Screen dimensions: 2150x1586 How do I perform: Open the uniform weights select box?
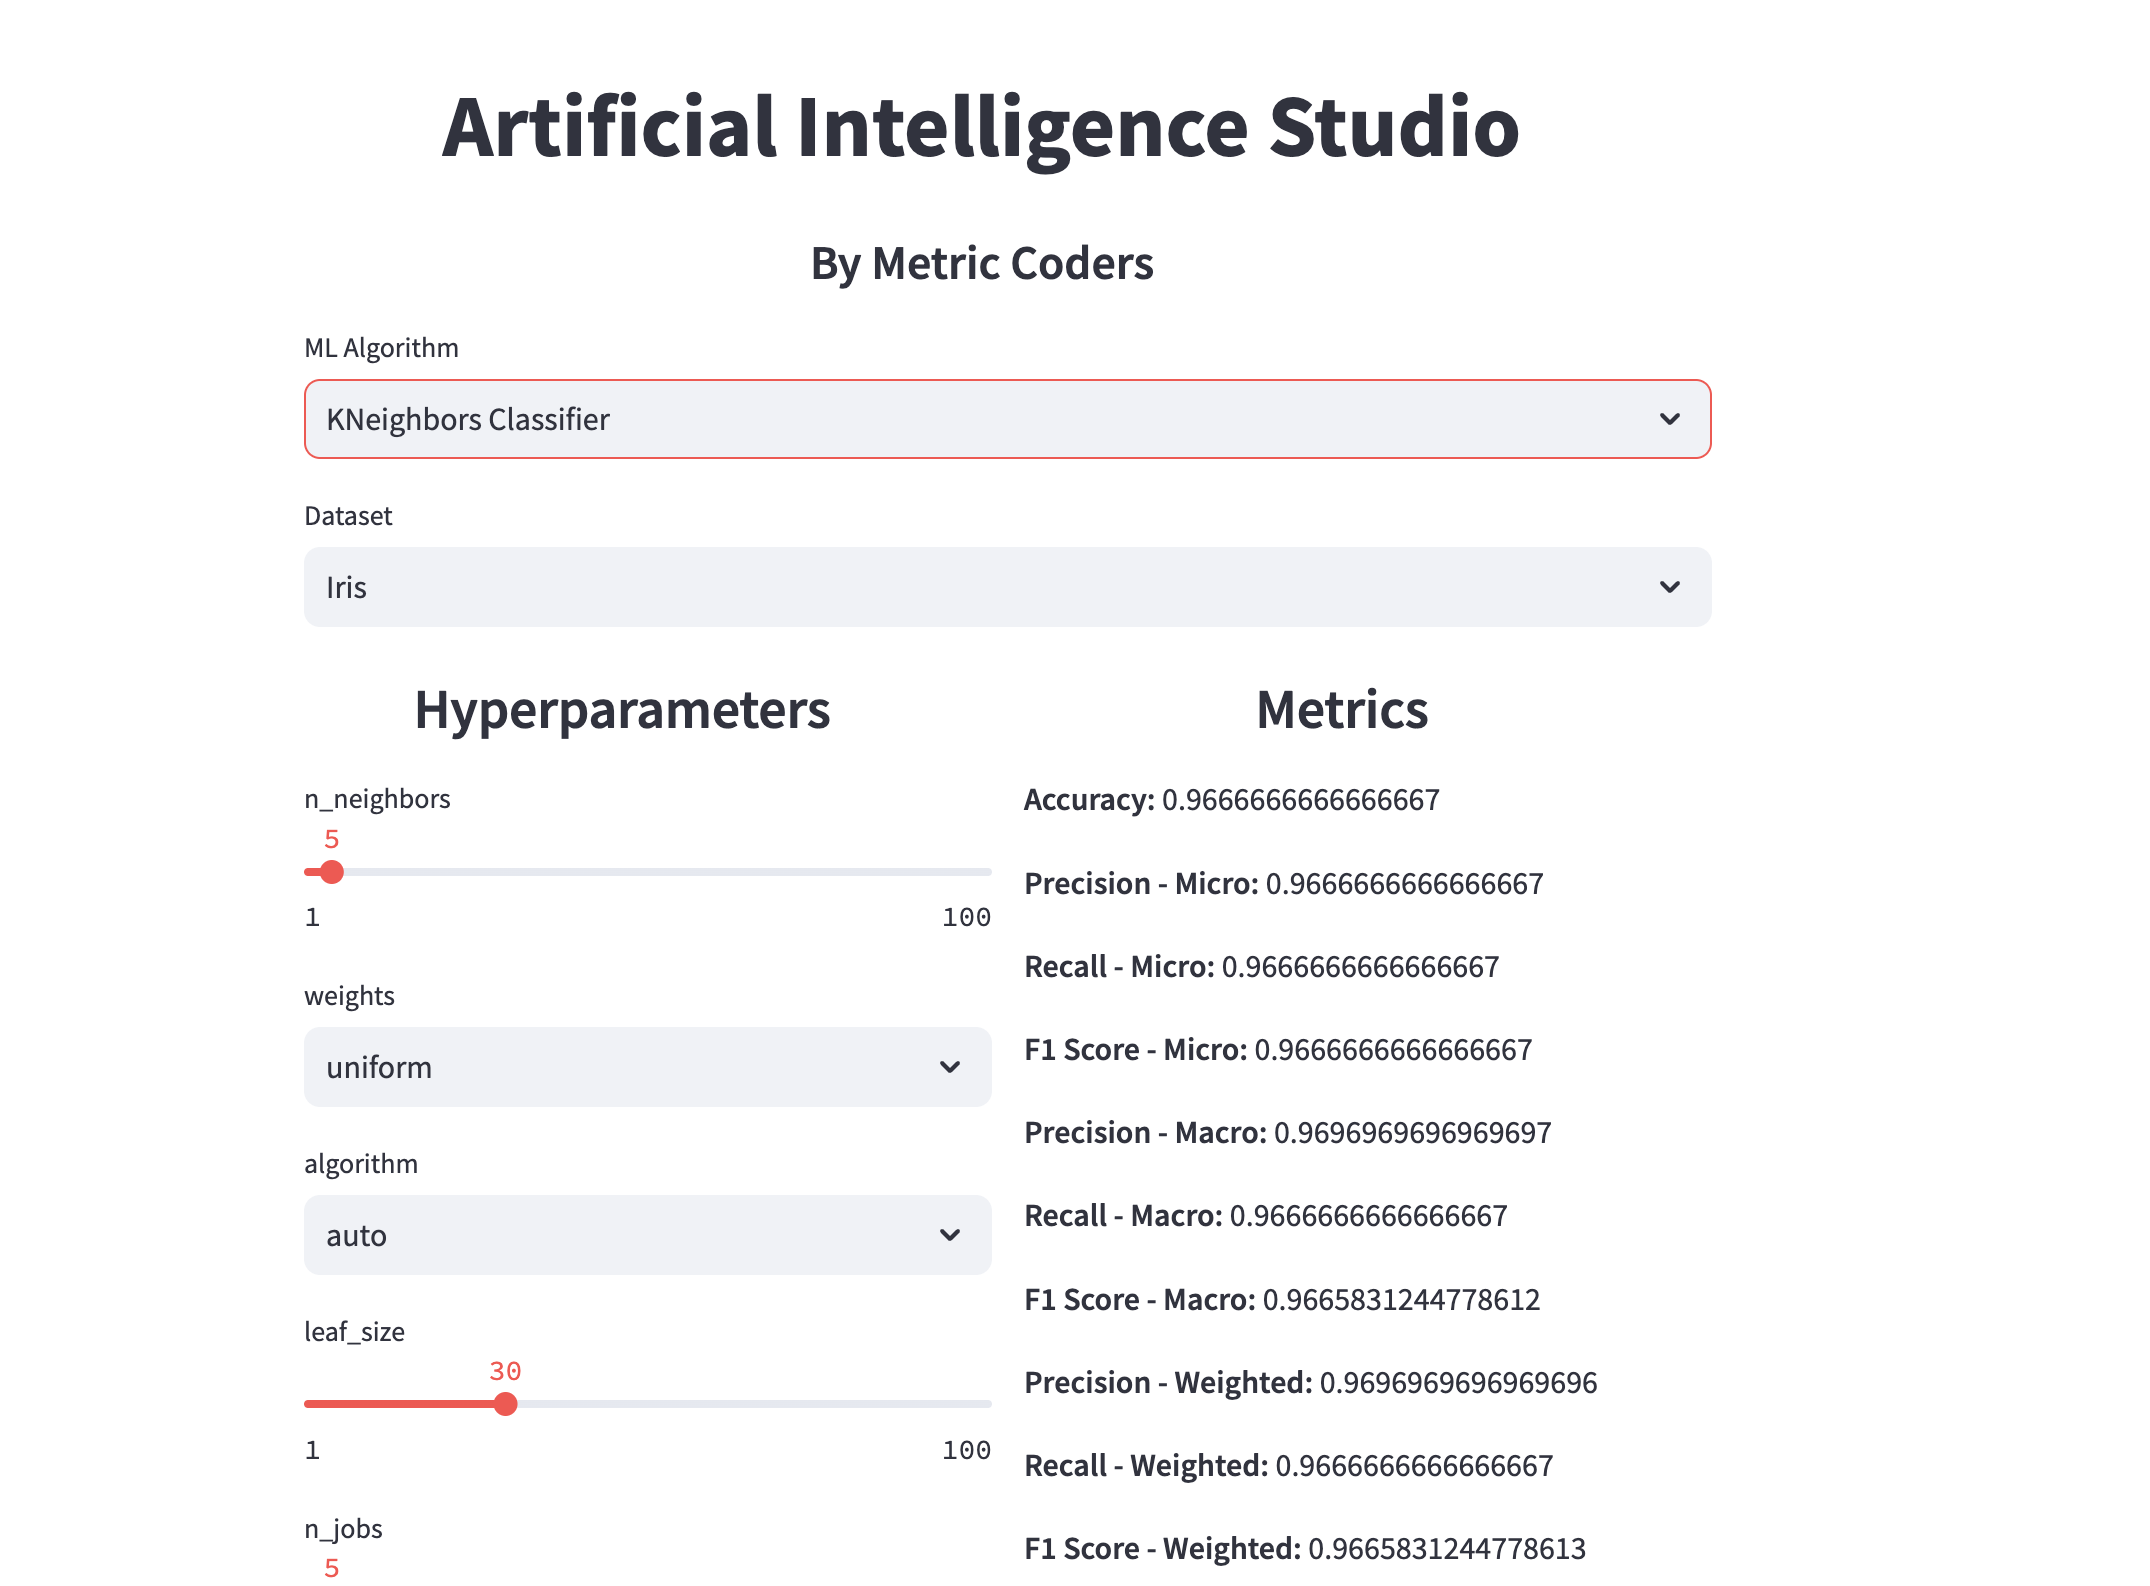click(600, 1067)
